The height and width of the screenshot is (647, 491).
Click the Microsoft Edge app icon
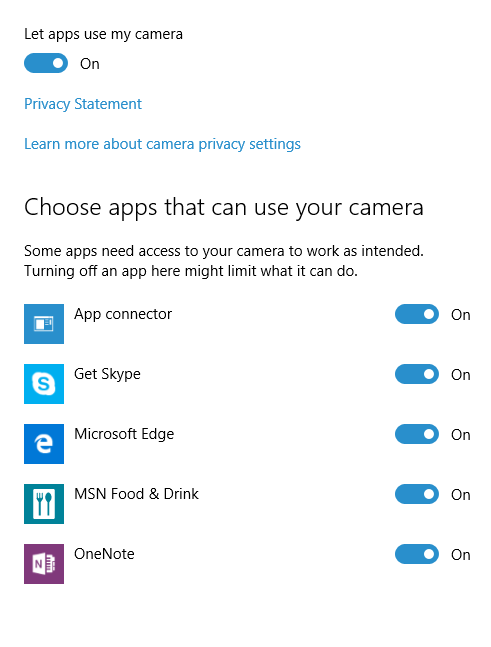click(x=44, y=444)
